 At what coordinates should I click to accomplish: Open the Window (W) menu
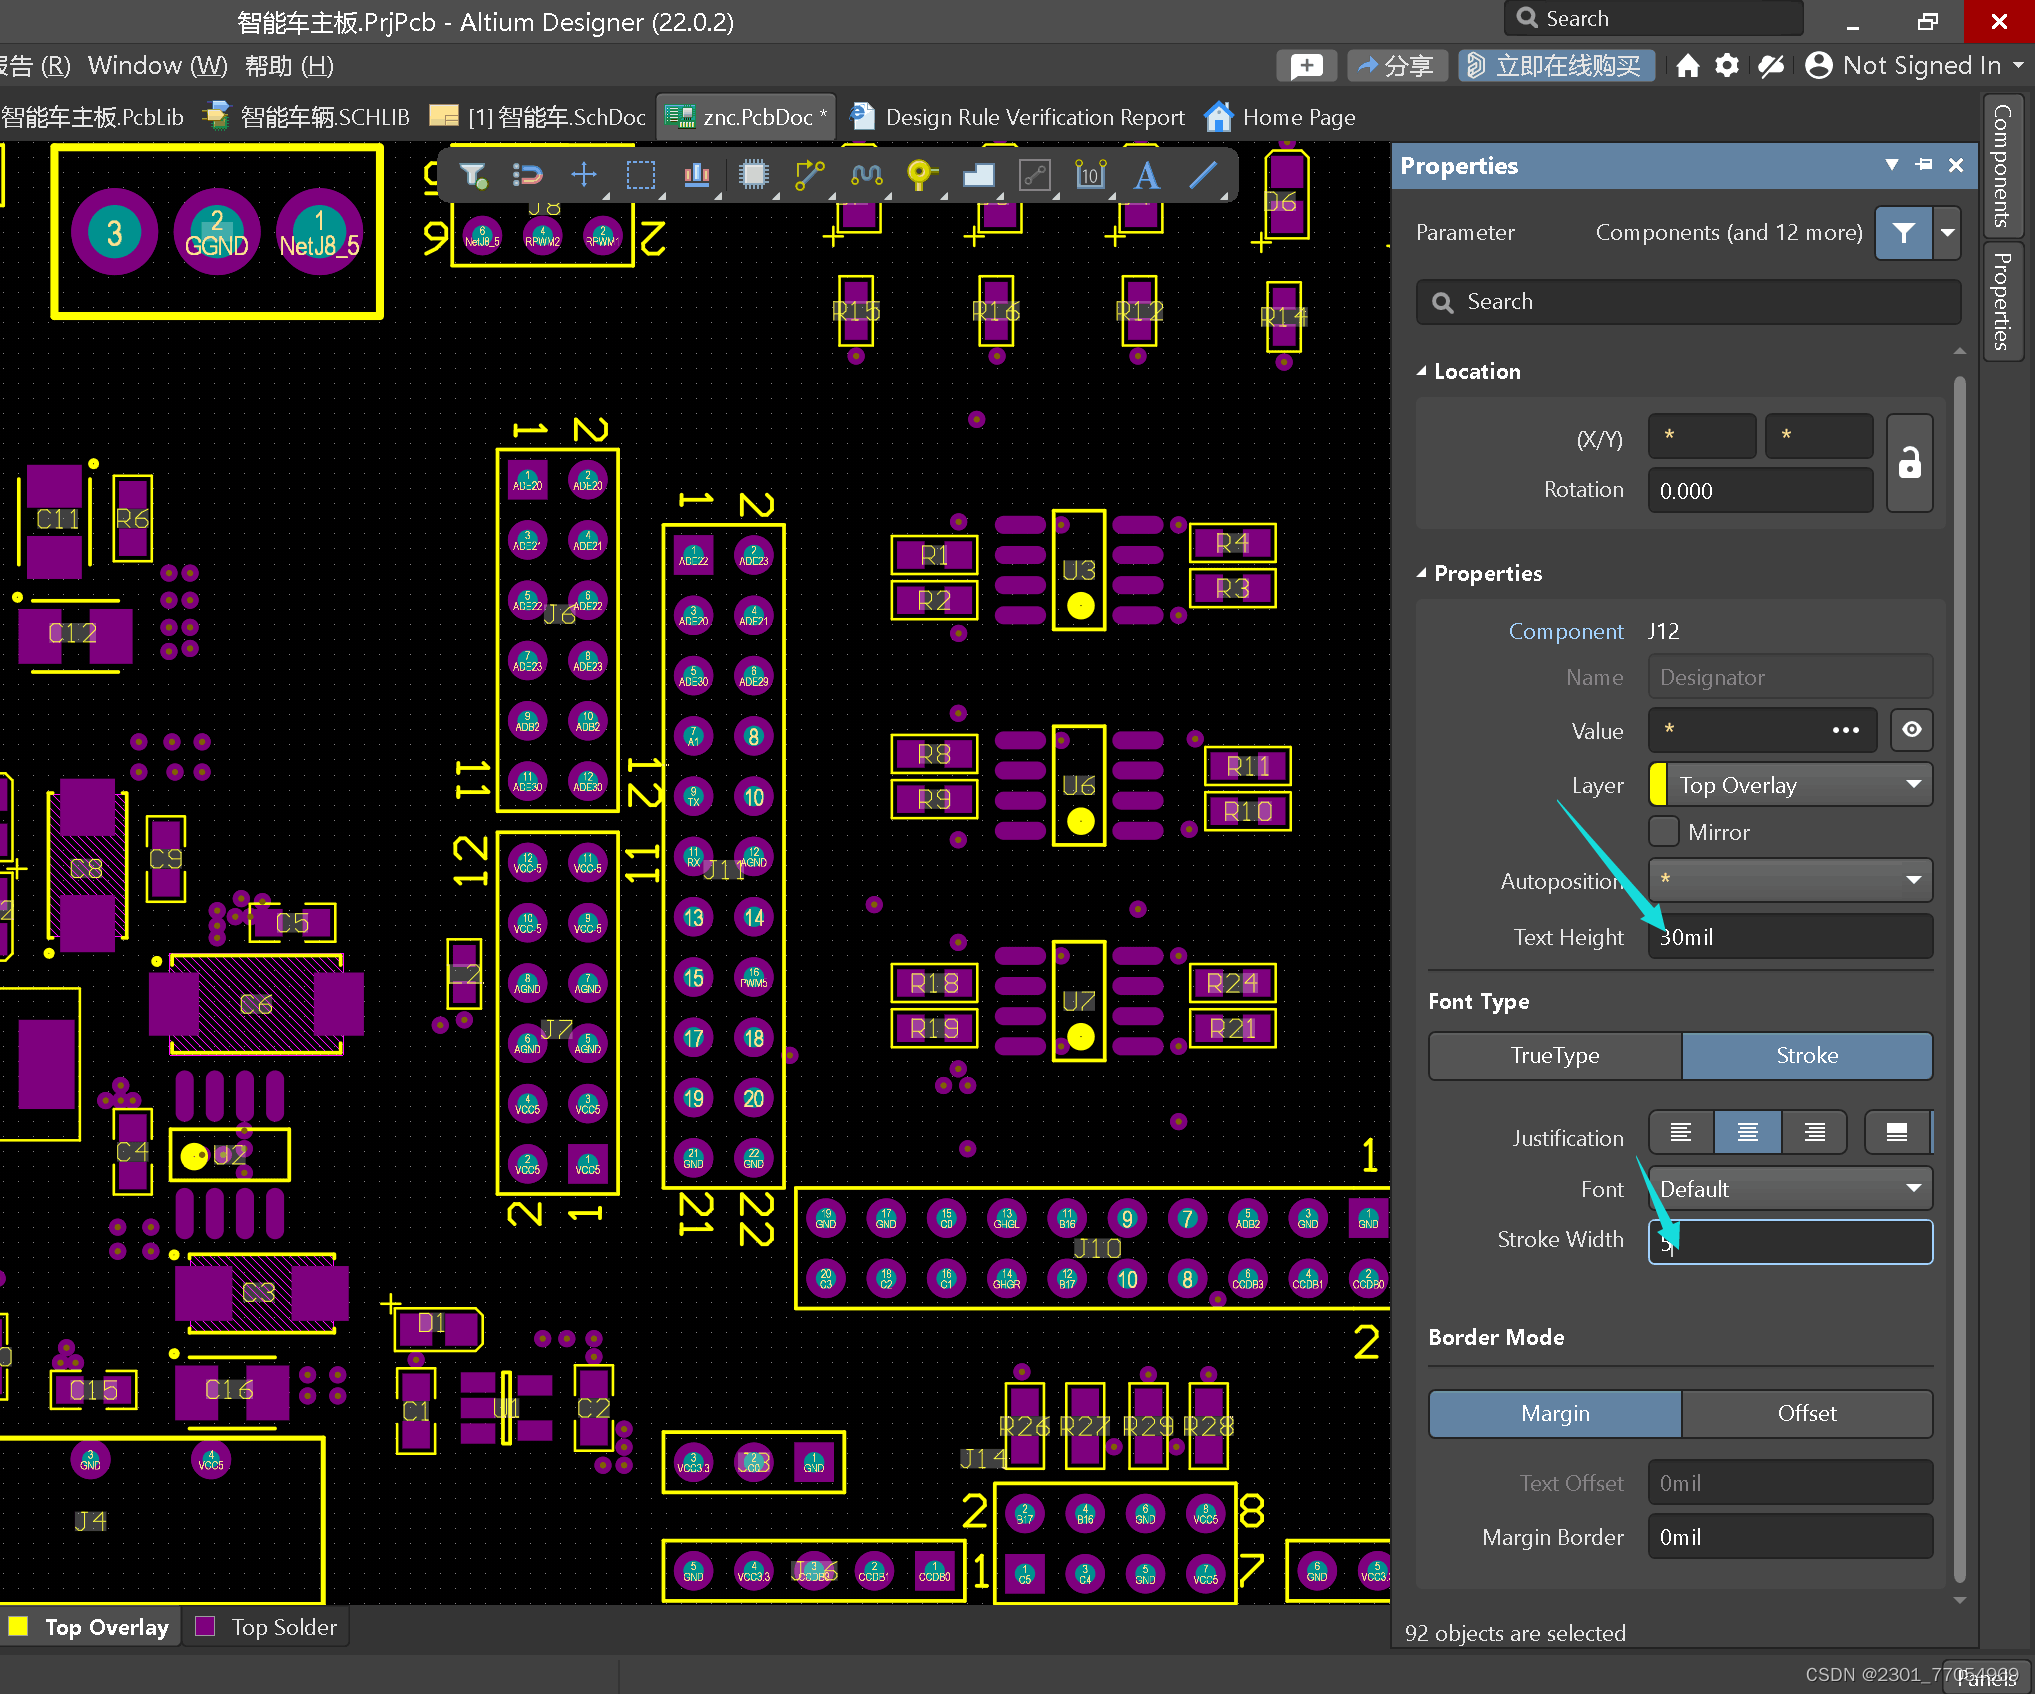pyautogui.click(x=157, y=66)
